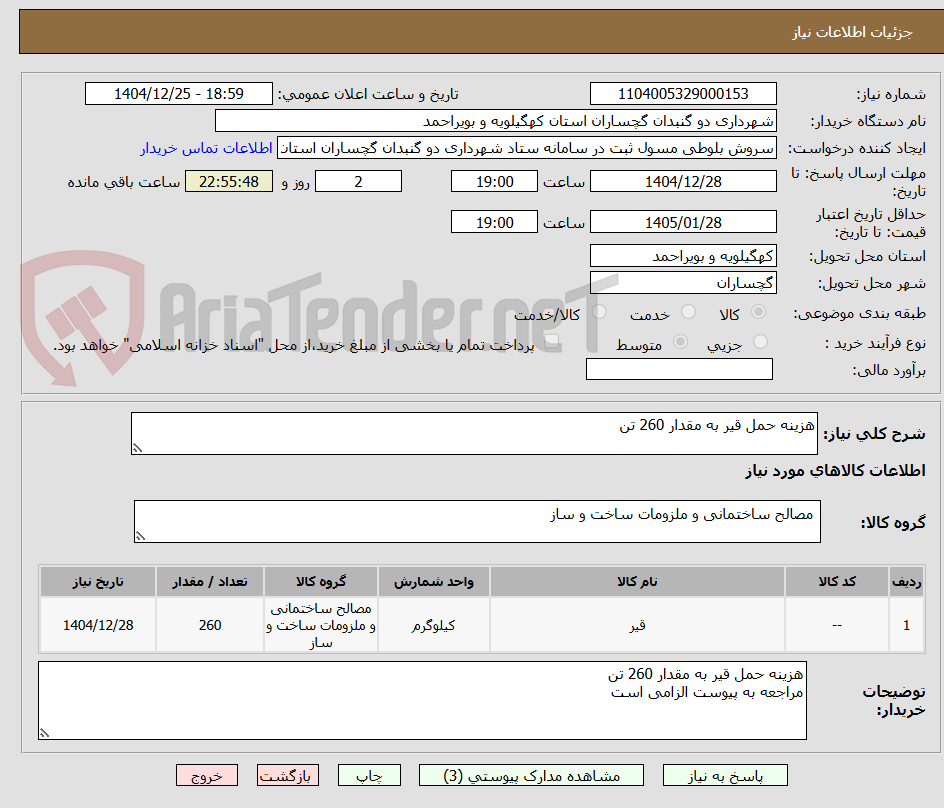This screenshot has width=944, height=808.
Task: Click the شماره نیاز number field
Action: (x=683, y=94)
